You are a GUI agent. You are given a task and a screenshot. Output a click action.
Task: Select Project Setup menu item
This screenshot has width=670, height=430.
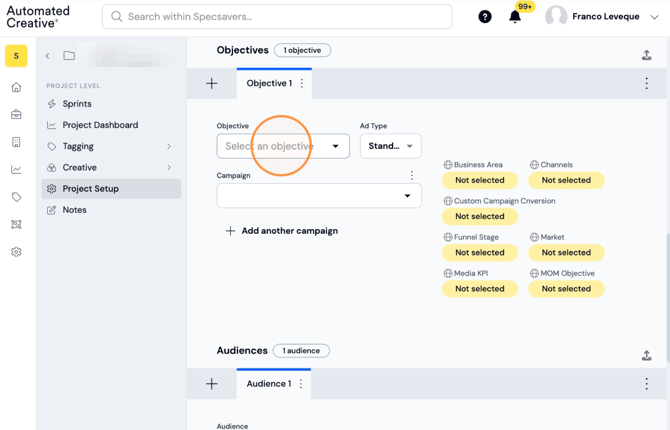(x=111, y=188)
